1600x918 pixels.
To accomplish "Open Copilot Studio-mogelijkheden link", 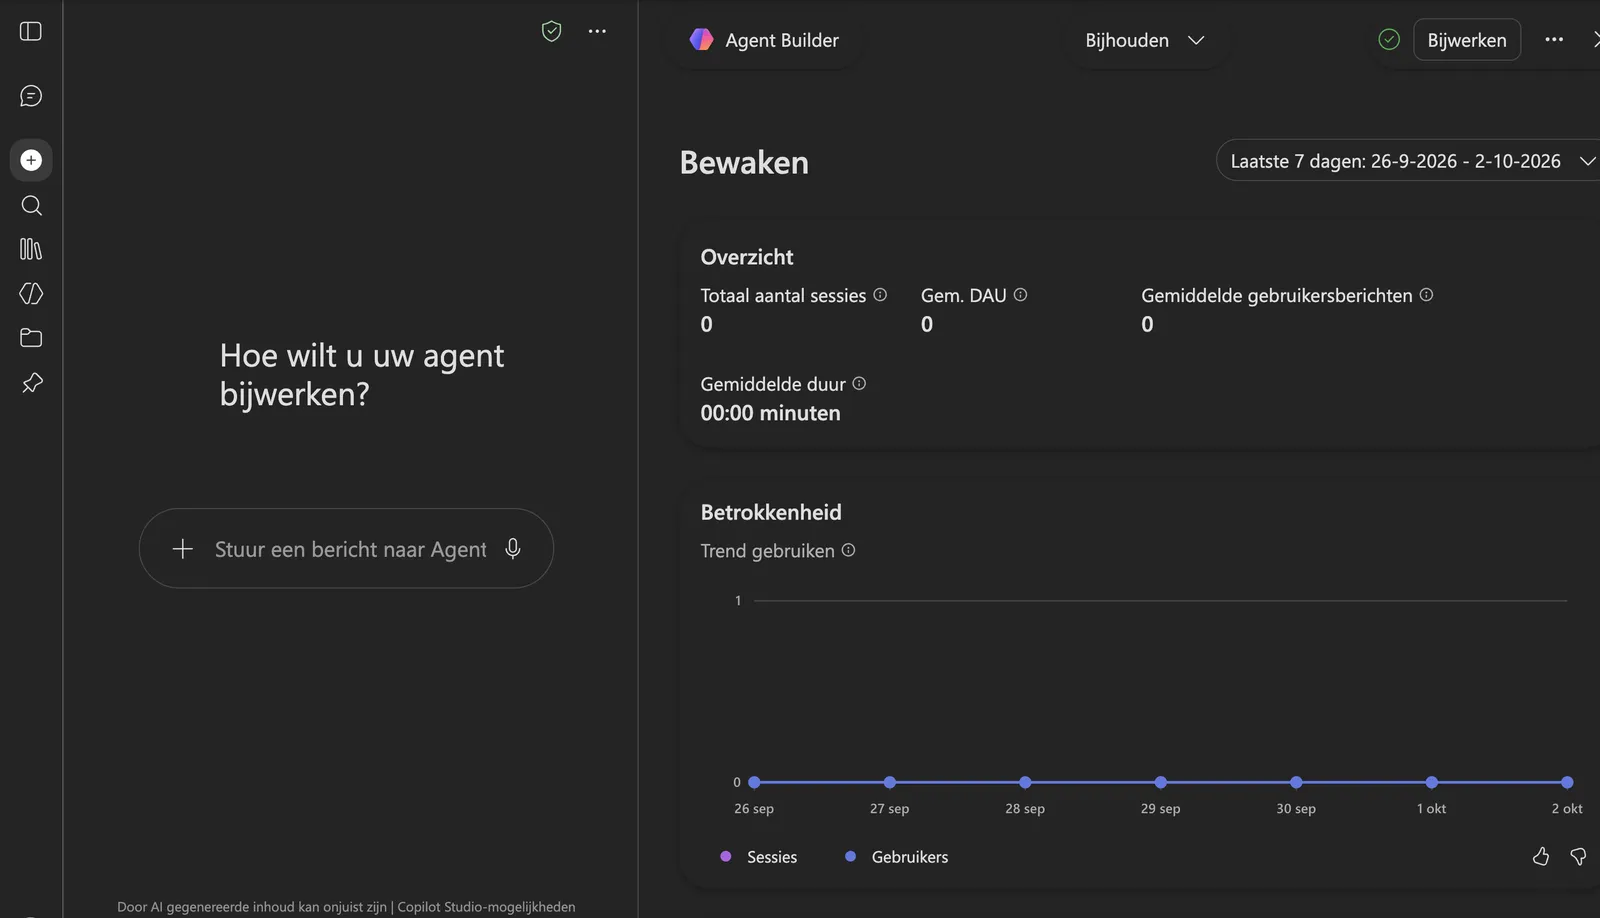I will [487, 907].
